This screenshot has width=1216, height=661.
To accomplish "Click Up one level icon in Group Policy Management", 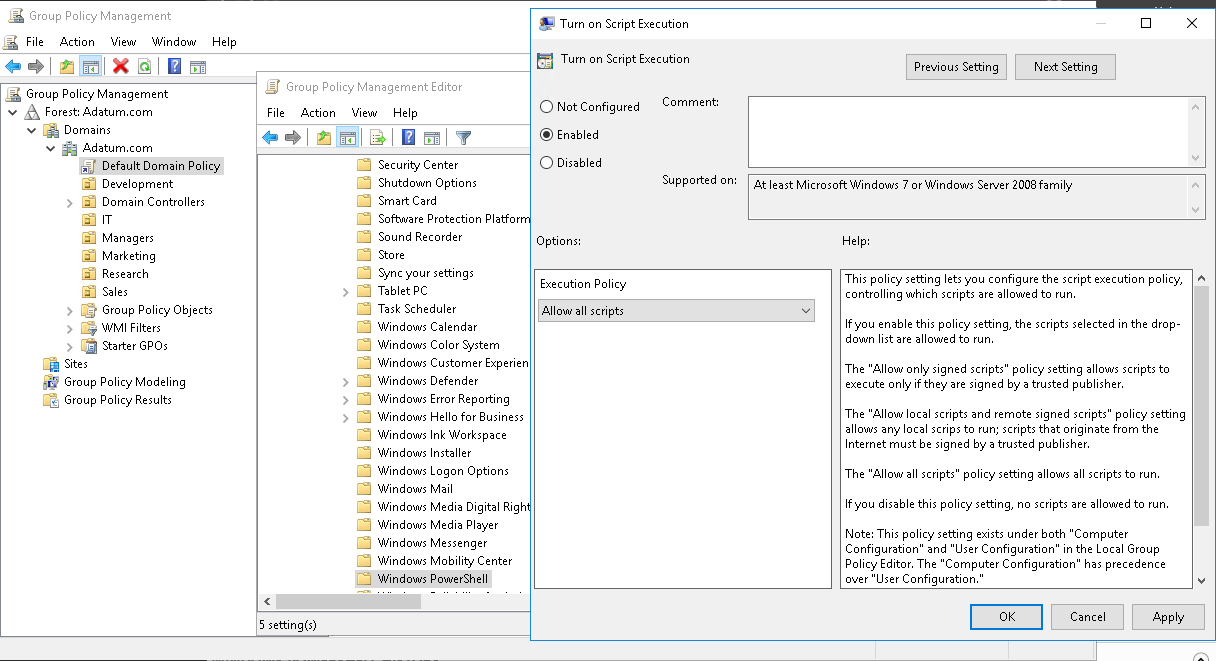I will click(67, 67).
